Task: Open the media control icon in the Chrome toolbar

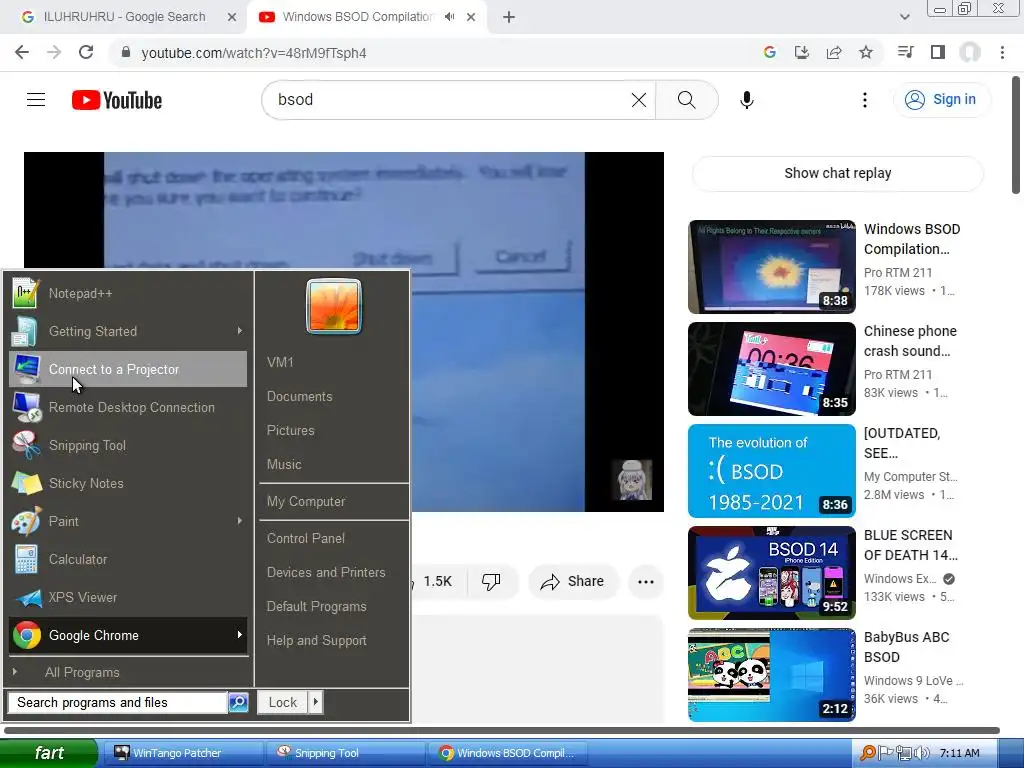Action: 905,52
